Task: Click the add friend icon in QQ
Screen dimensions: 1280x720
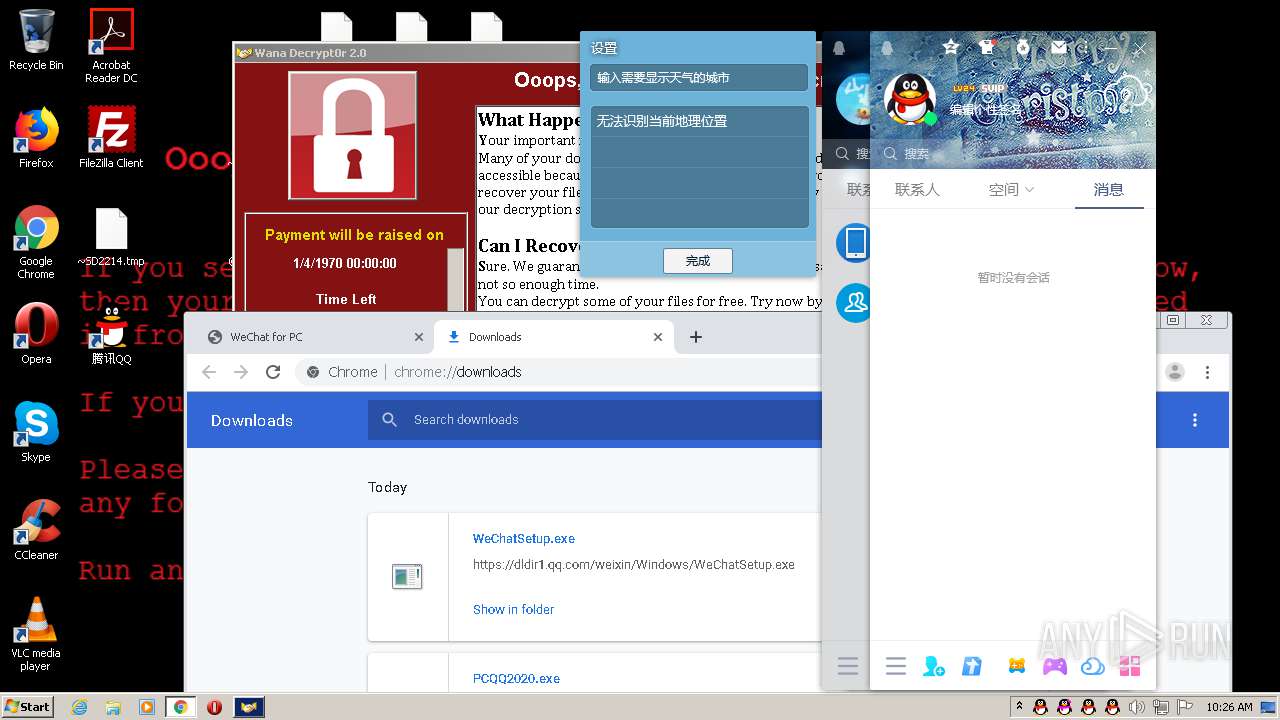Action: pos(934,666)
